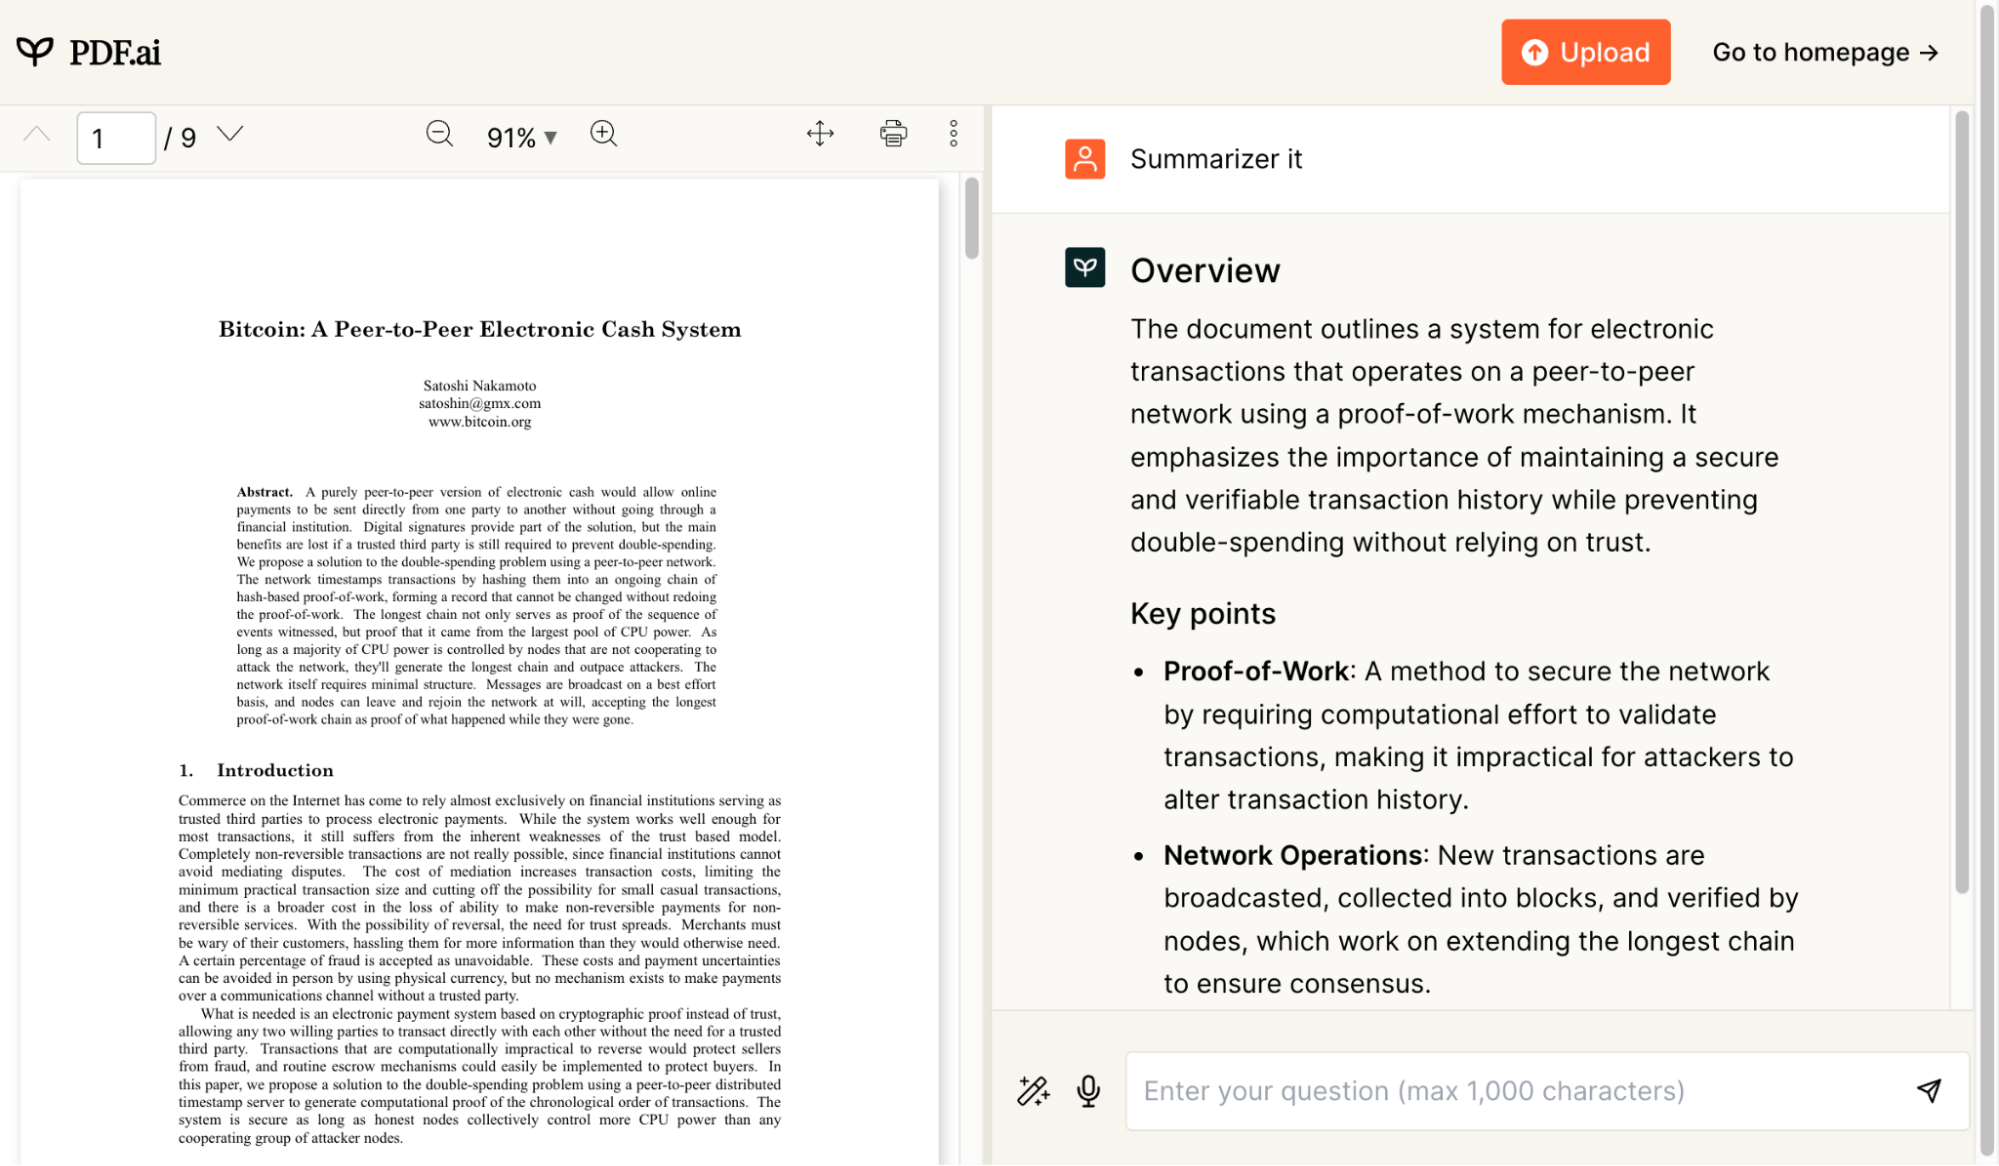Zoom in on the PDF
Image resolution: width=1999 pixels, height=1166 pixels.
pyautogui.click(x=604, y=134)
